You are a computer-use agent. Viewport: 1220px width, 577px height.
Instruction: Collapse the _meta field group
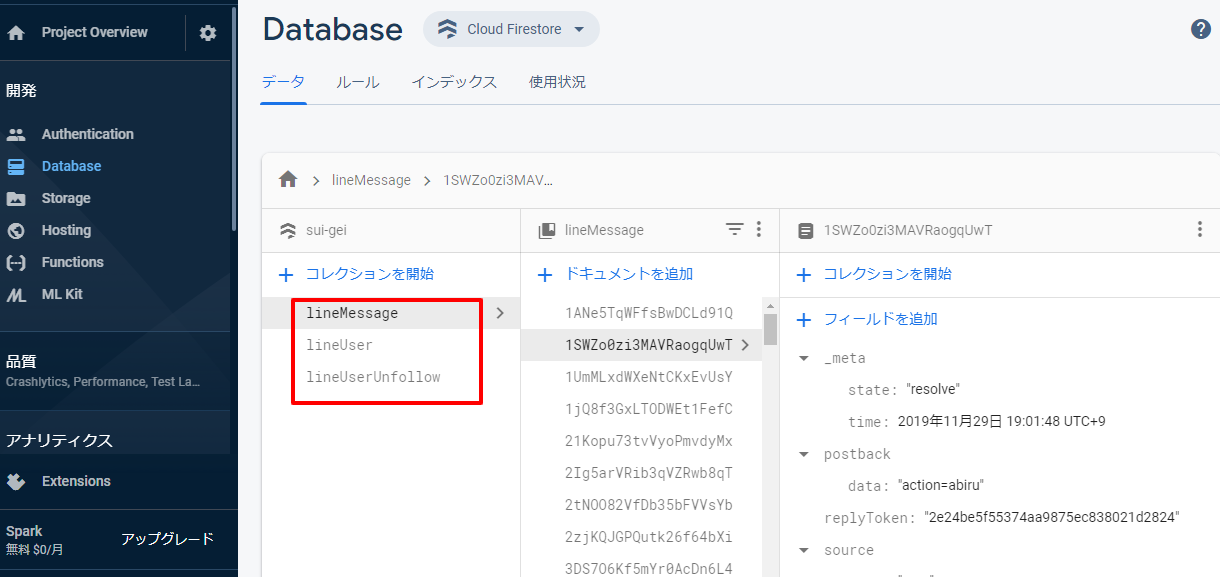pyautogui.click(x=804, y=358)
